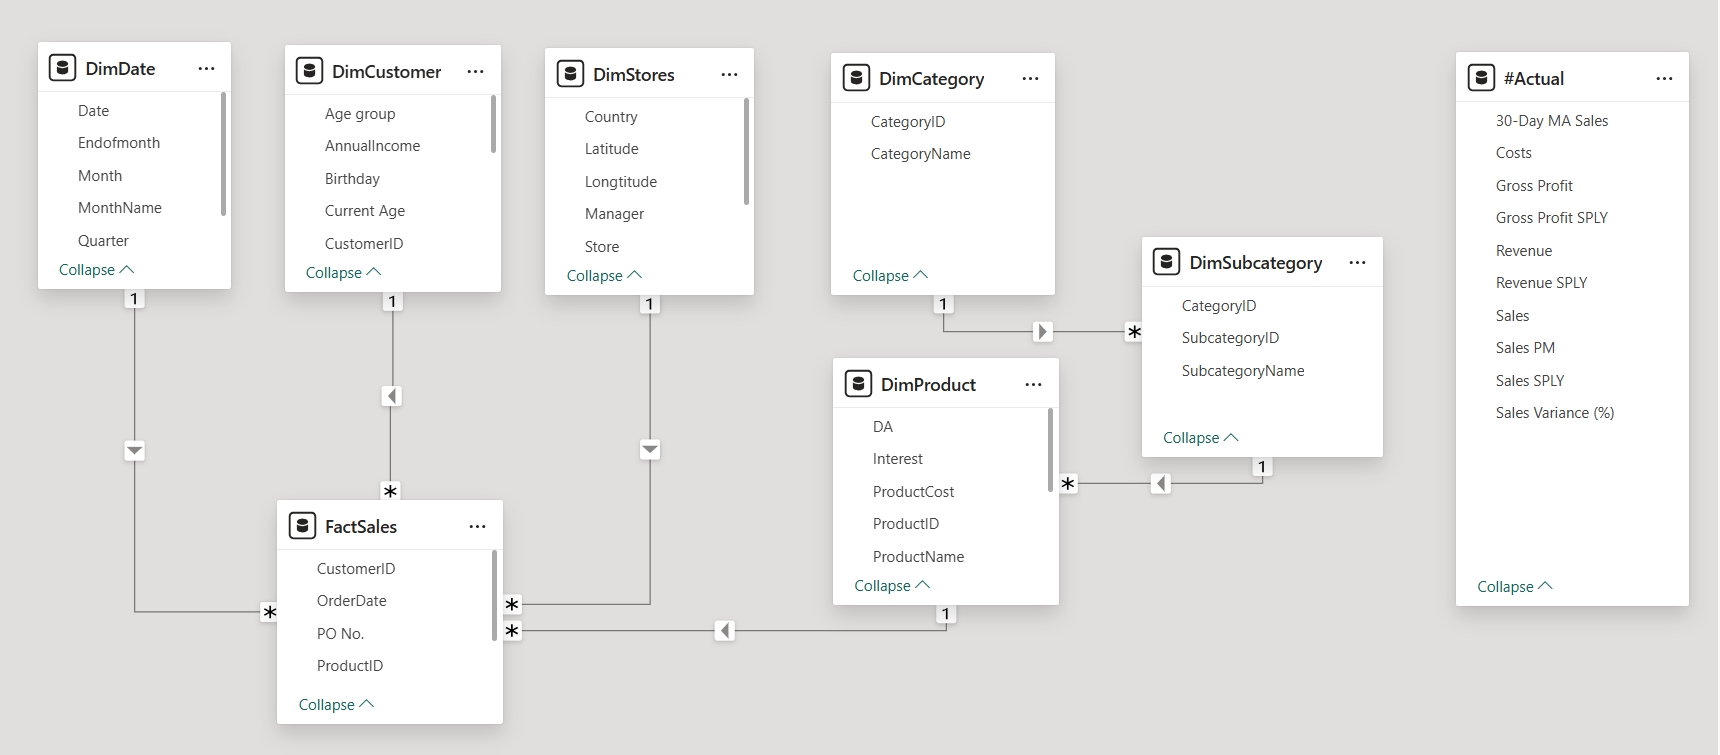Open more options for DimProduct table

(x=1033, y=385)
